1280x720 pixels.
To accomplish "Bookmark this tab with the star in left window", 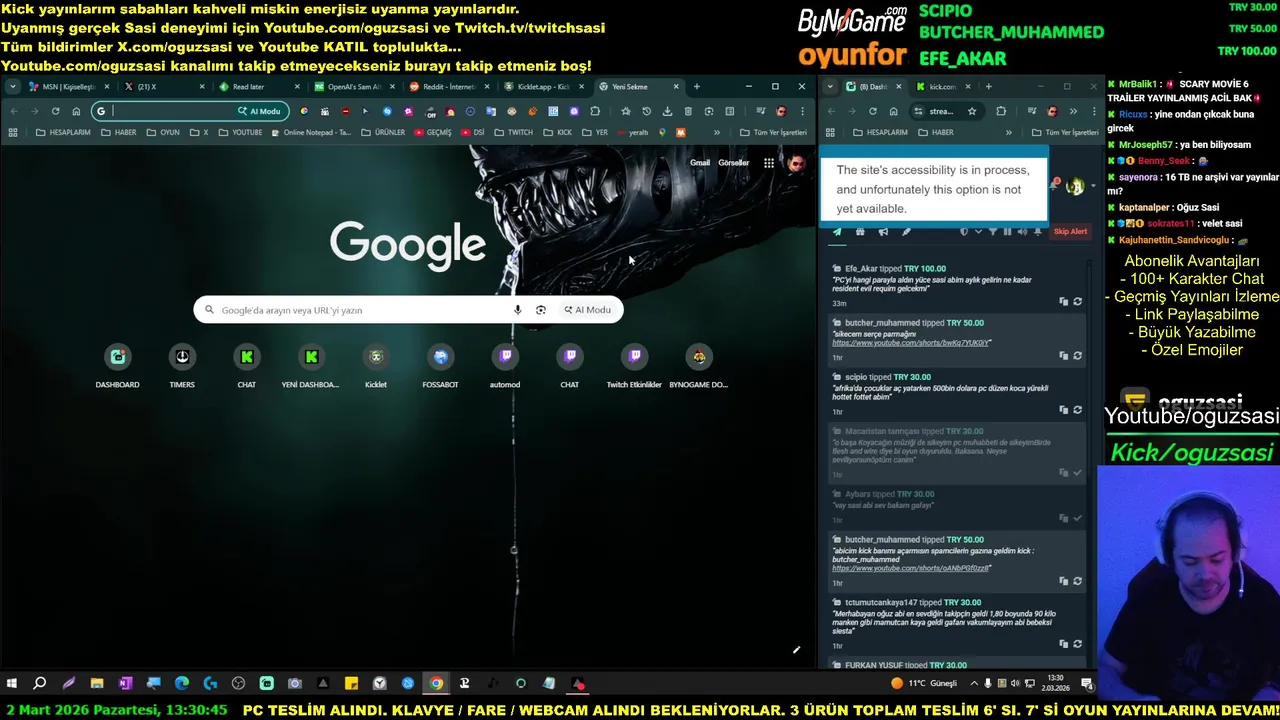I will 626,111.
